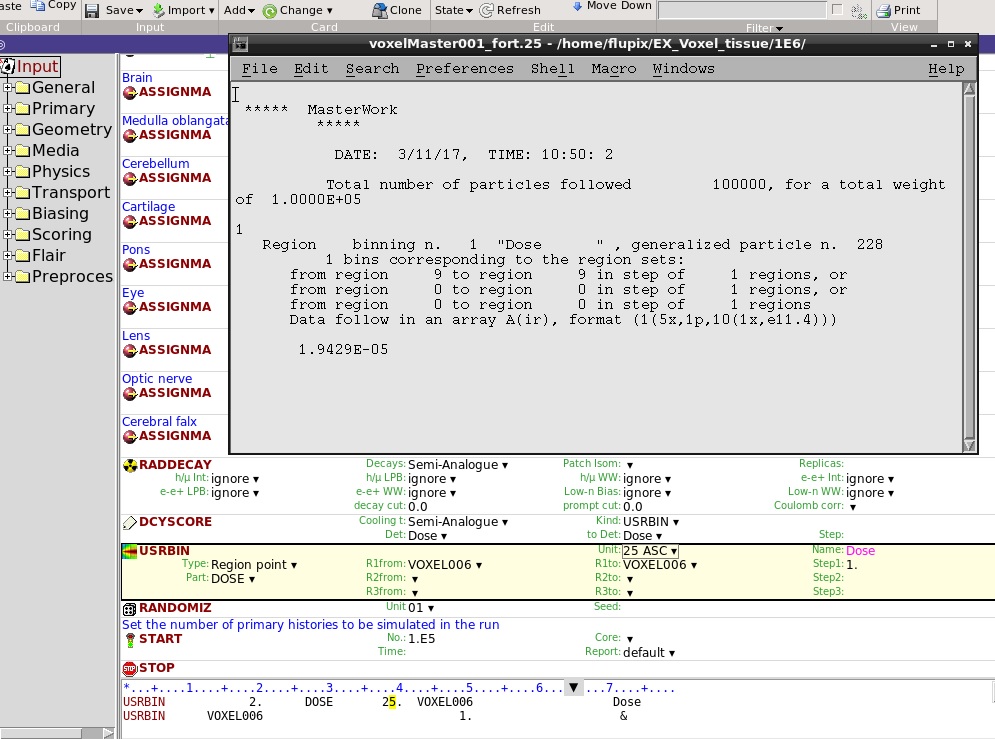Toggle the filter checkbox in the toolbar
The image size is (995, 739).
pos(838,10)
